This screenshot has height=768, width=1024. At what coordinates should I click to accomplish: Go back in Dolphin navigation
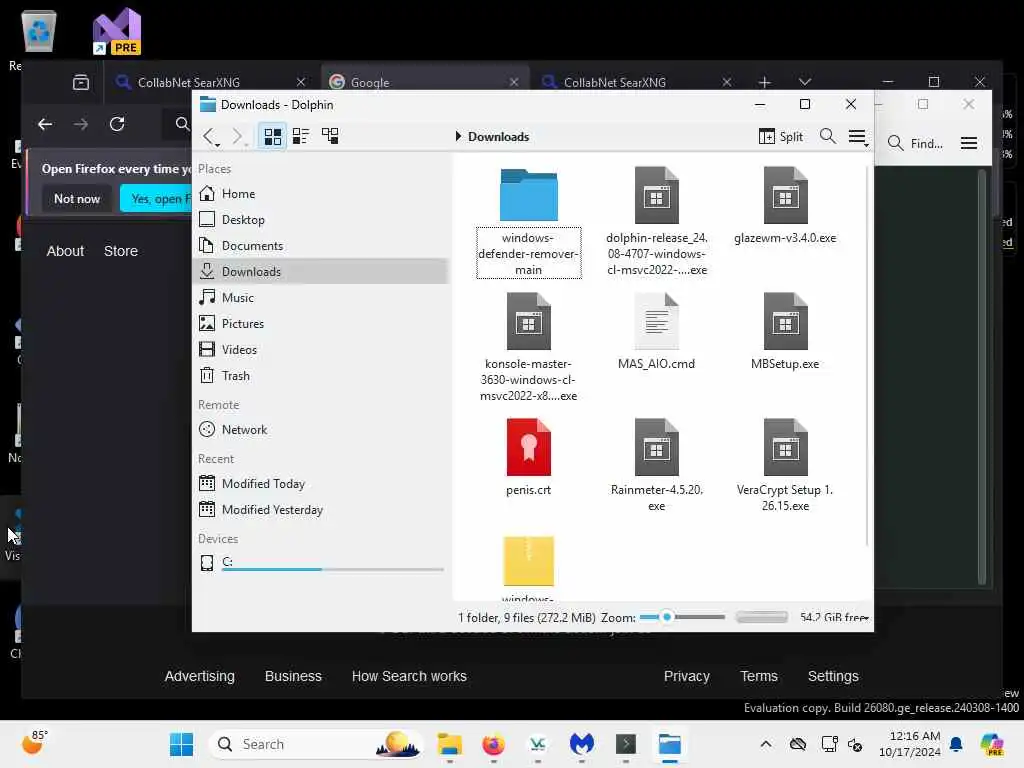(x=210, y=136)
